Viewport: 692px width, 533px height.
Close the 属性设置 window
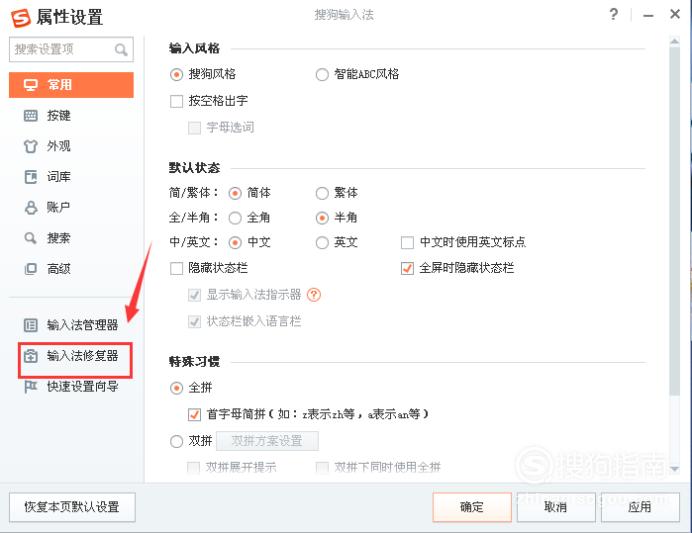point(675,14)
